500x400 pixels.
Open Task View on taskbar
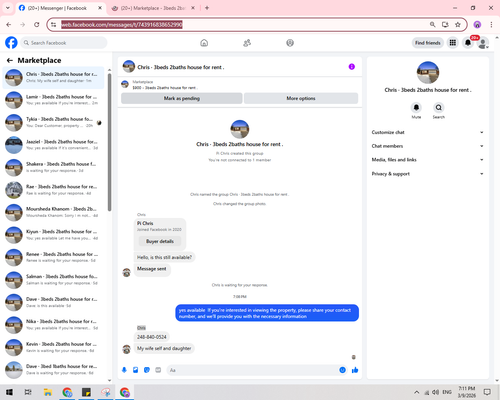(28, 392)
